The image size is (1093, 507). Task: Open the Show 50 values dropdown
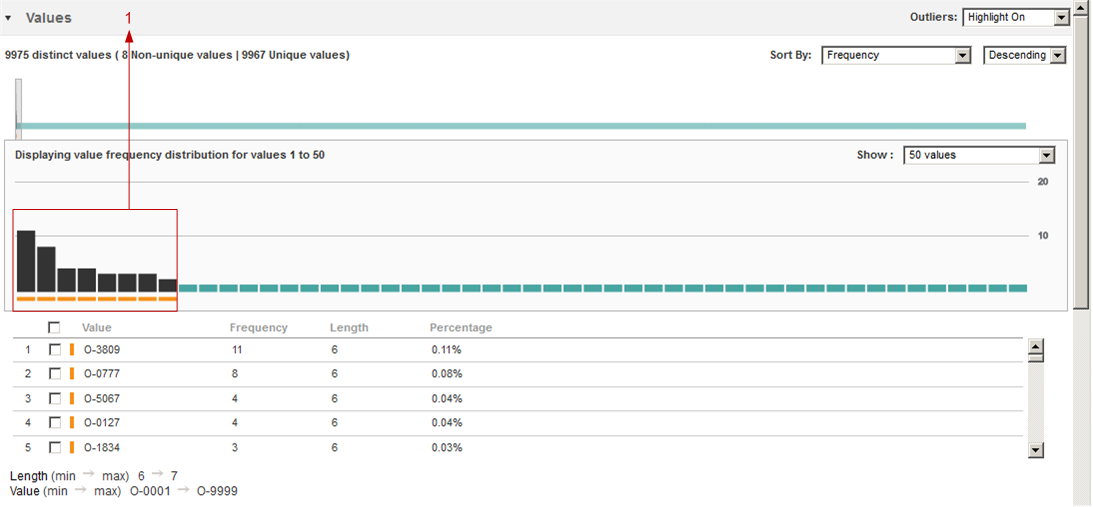(x=979, y=156)
